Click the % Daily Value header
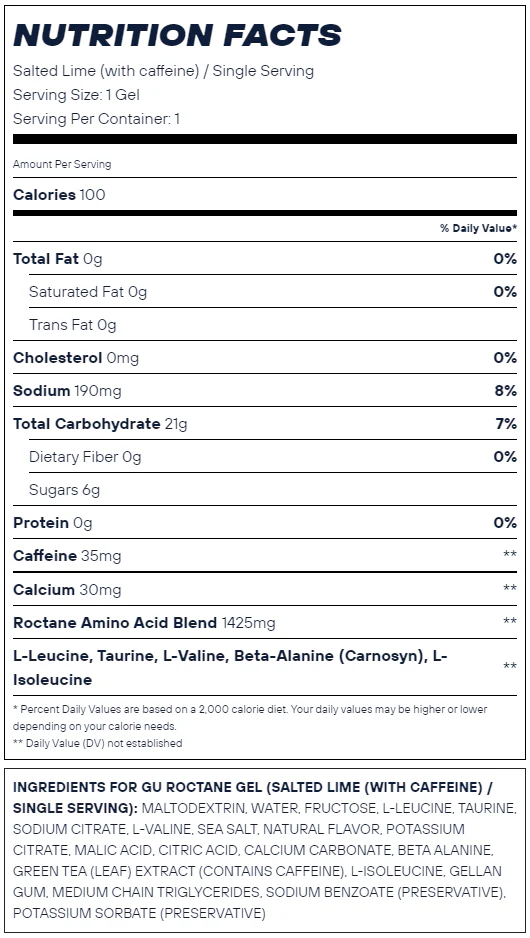 pos(479,228)
